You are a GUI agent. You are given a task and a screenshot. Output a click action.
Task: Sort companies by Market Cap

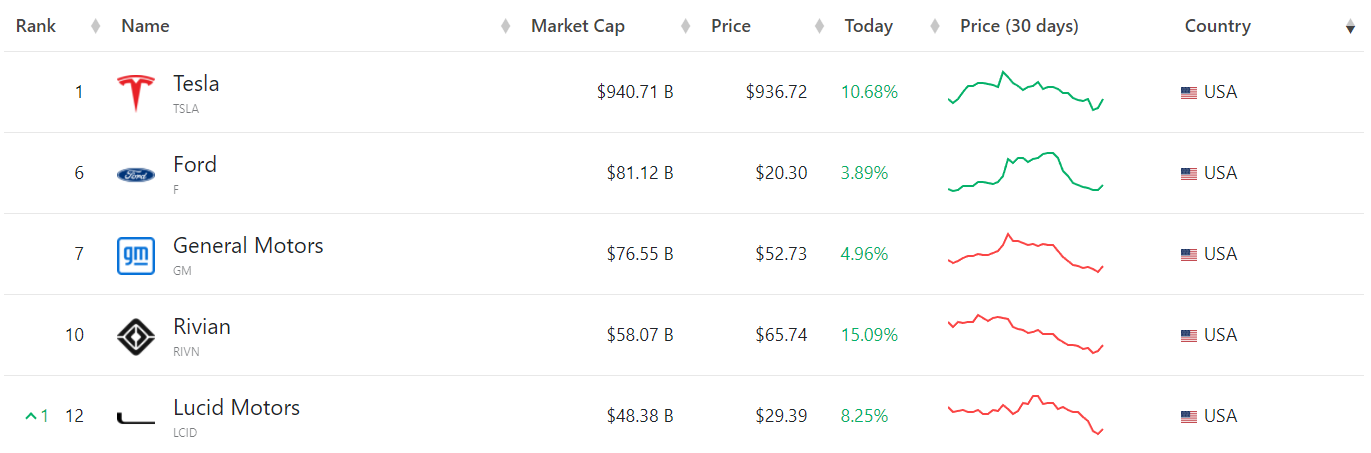578,26
